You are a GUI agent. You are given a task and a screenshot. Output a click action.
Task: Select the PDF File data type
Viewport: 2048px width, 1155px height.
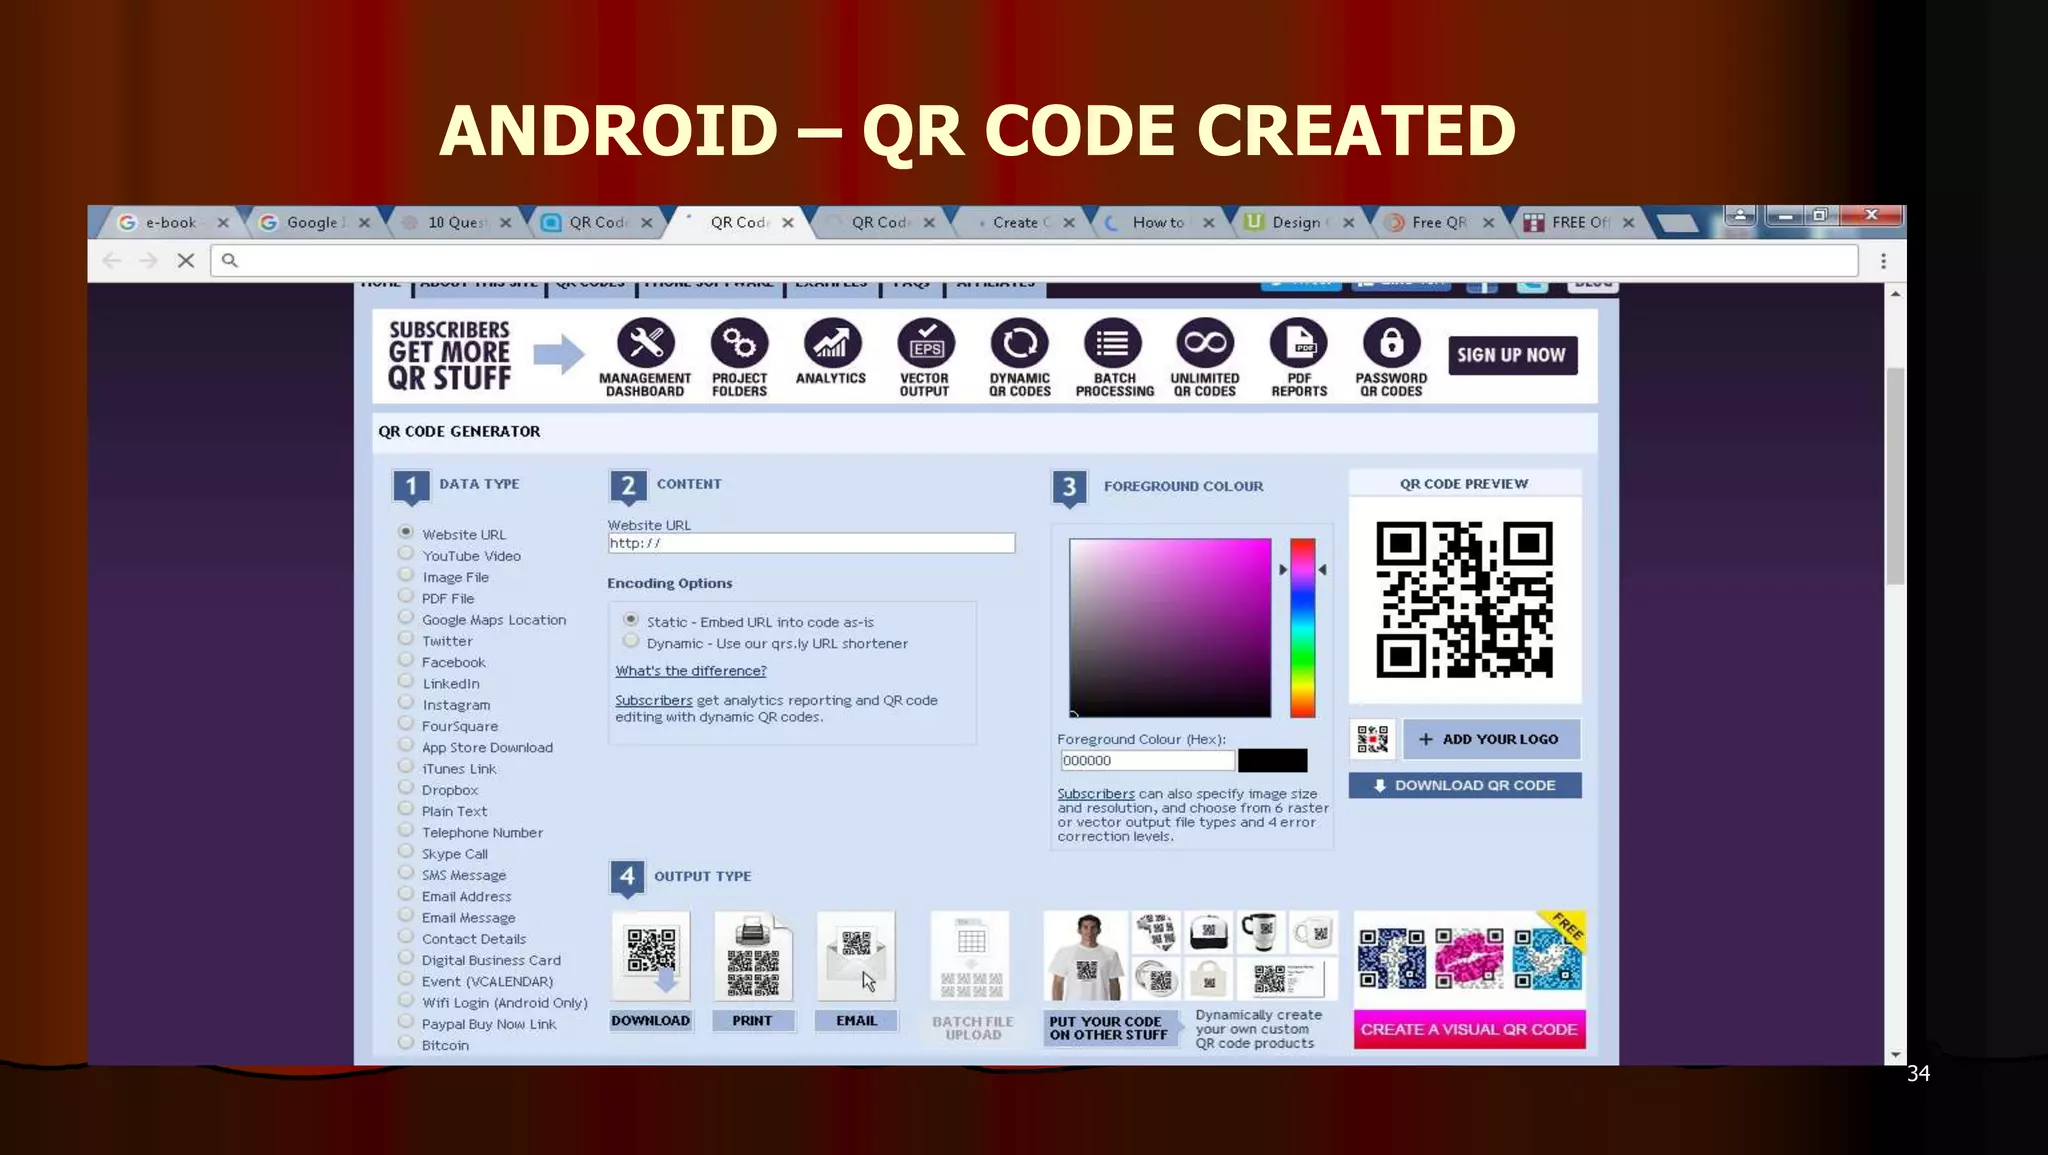point(406,596)
